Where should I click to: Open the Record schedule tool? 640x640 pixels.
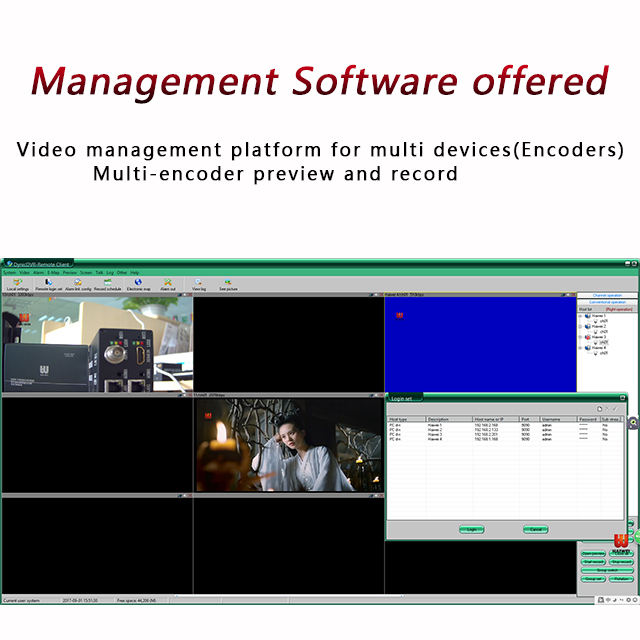tap(108, 284)
